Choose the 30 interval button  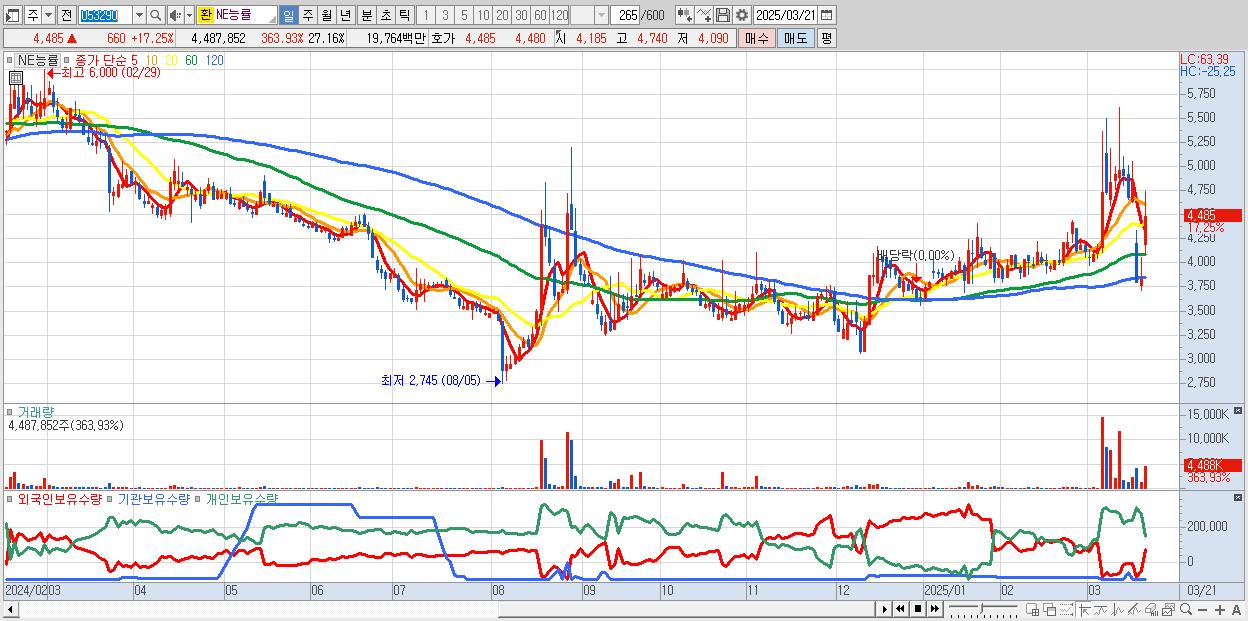point(521,15)
